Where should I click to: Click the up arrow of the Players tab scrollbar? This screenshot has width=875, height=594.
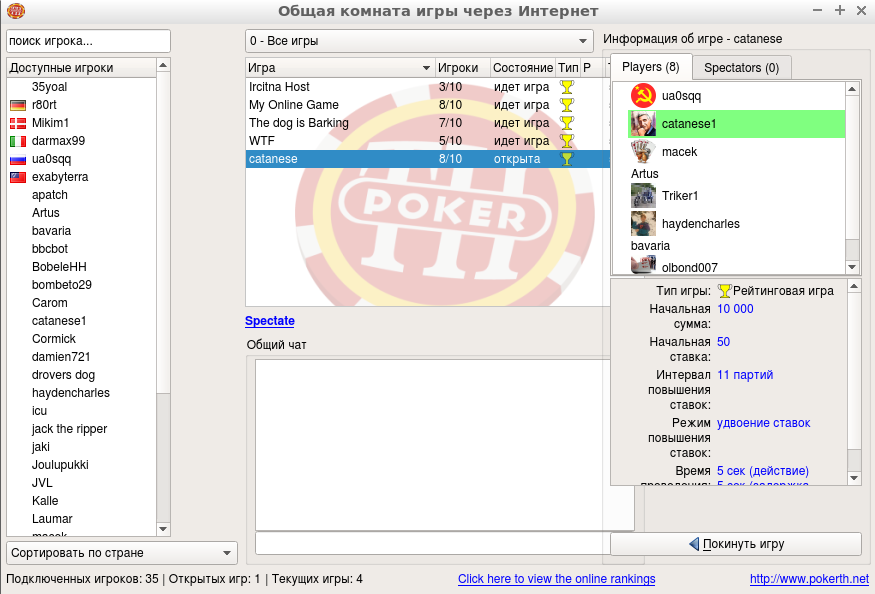coord(852,89)
